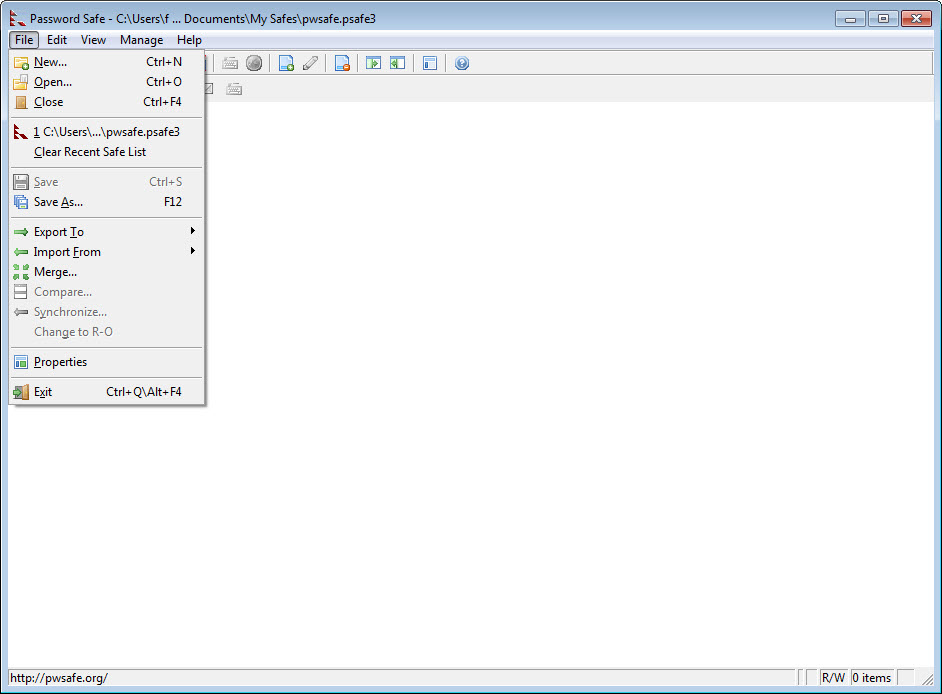942x694 pixels.
Task: Click the Add New Entry toolbar icon
Action: click(x=286, y=63)
